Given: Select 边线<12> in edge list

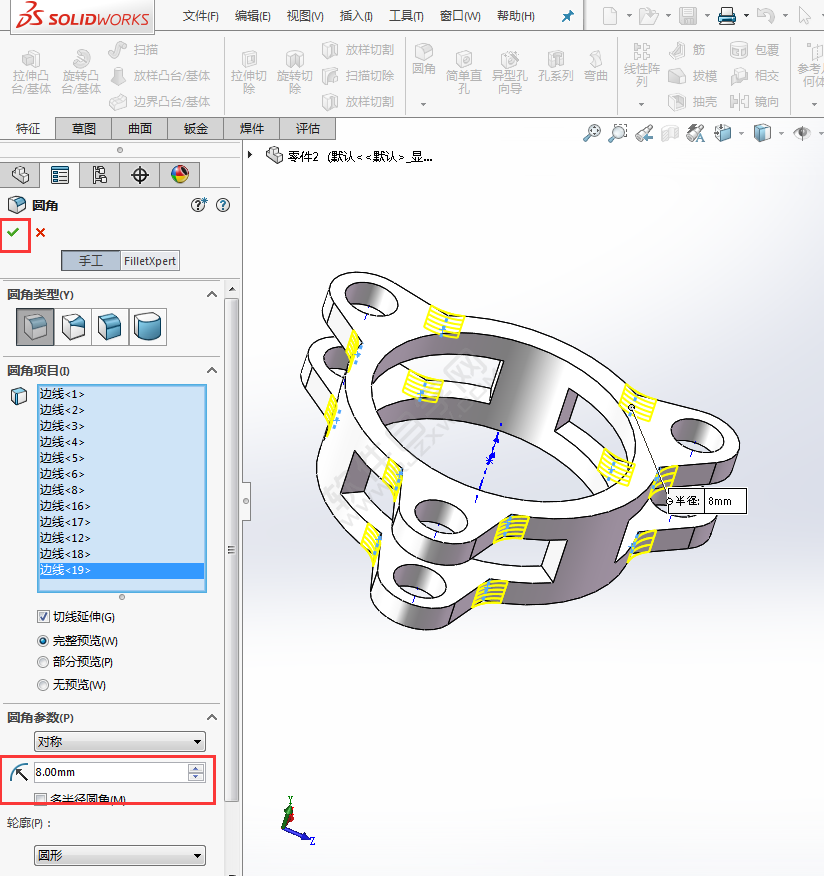Looking at the screenshot, I should 121,538.
